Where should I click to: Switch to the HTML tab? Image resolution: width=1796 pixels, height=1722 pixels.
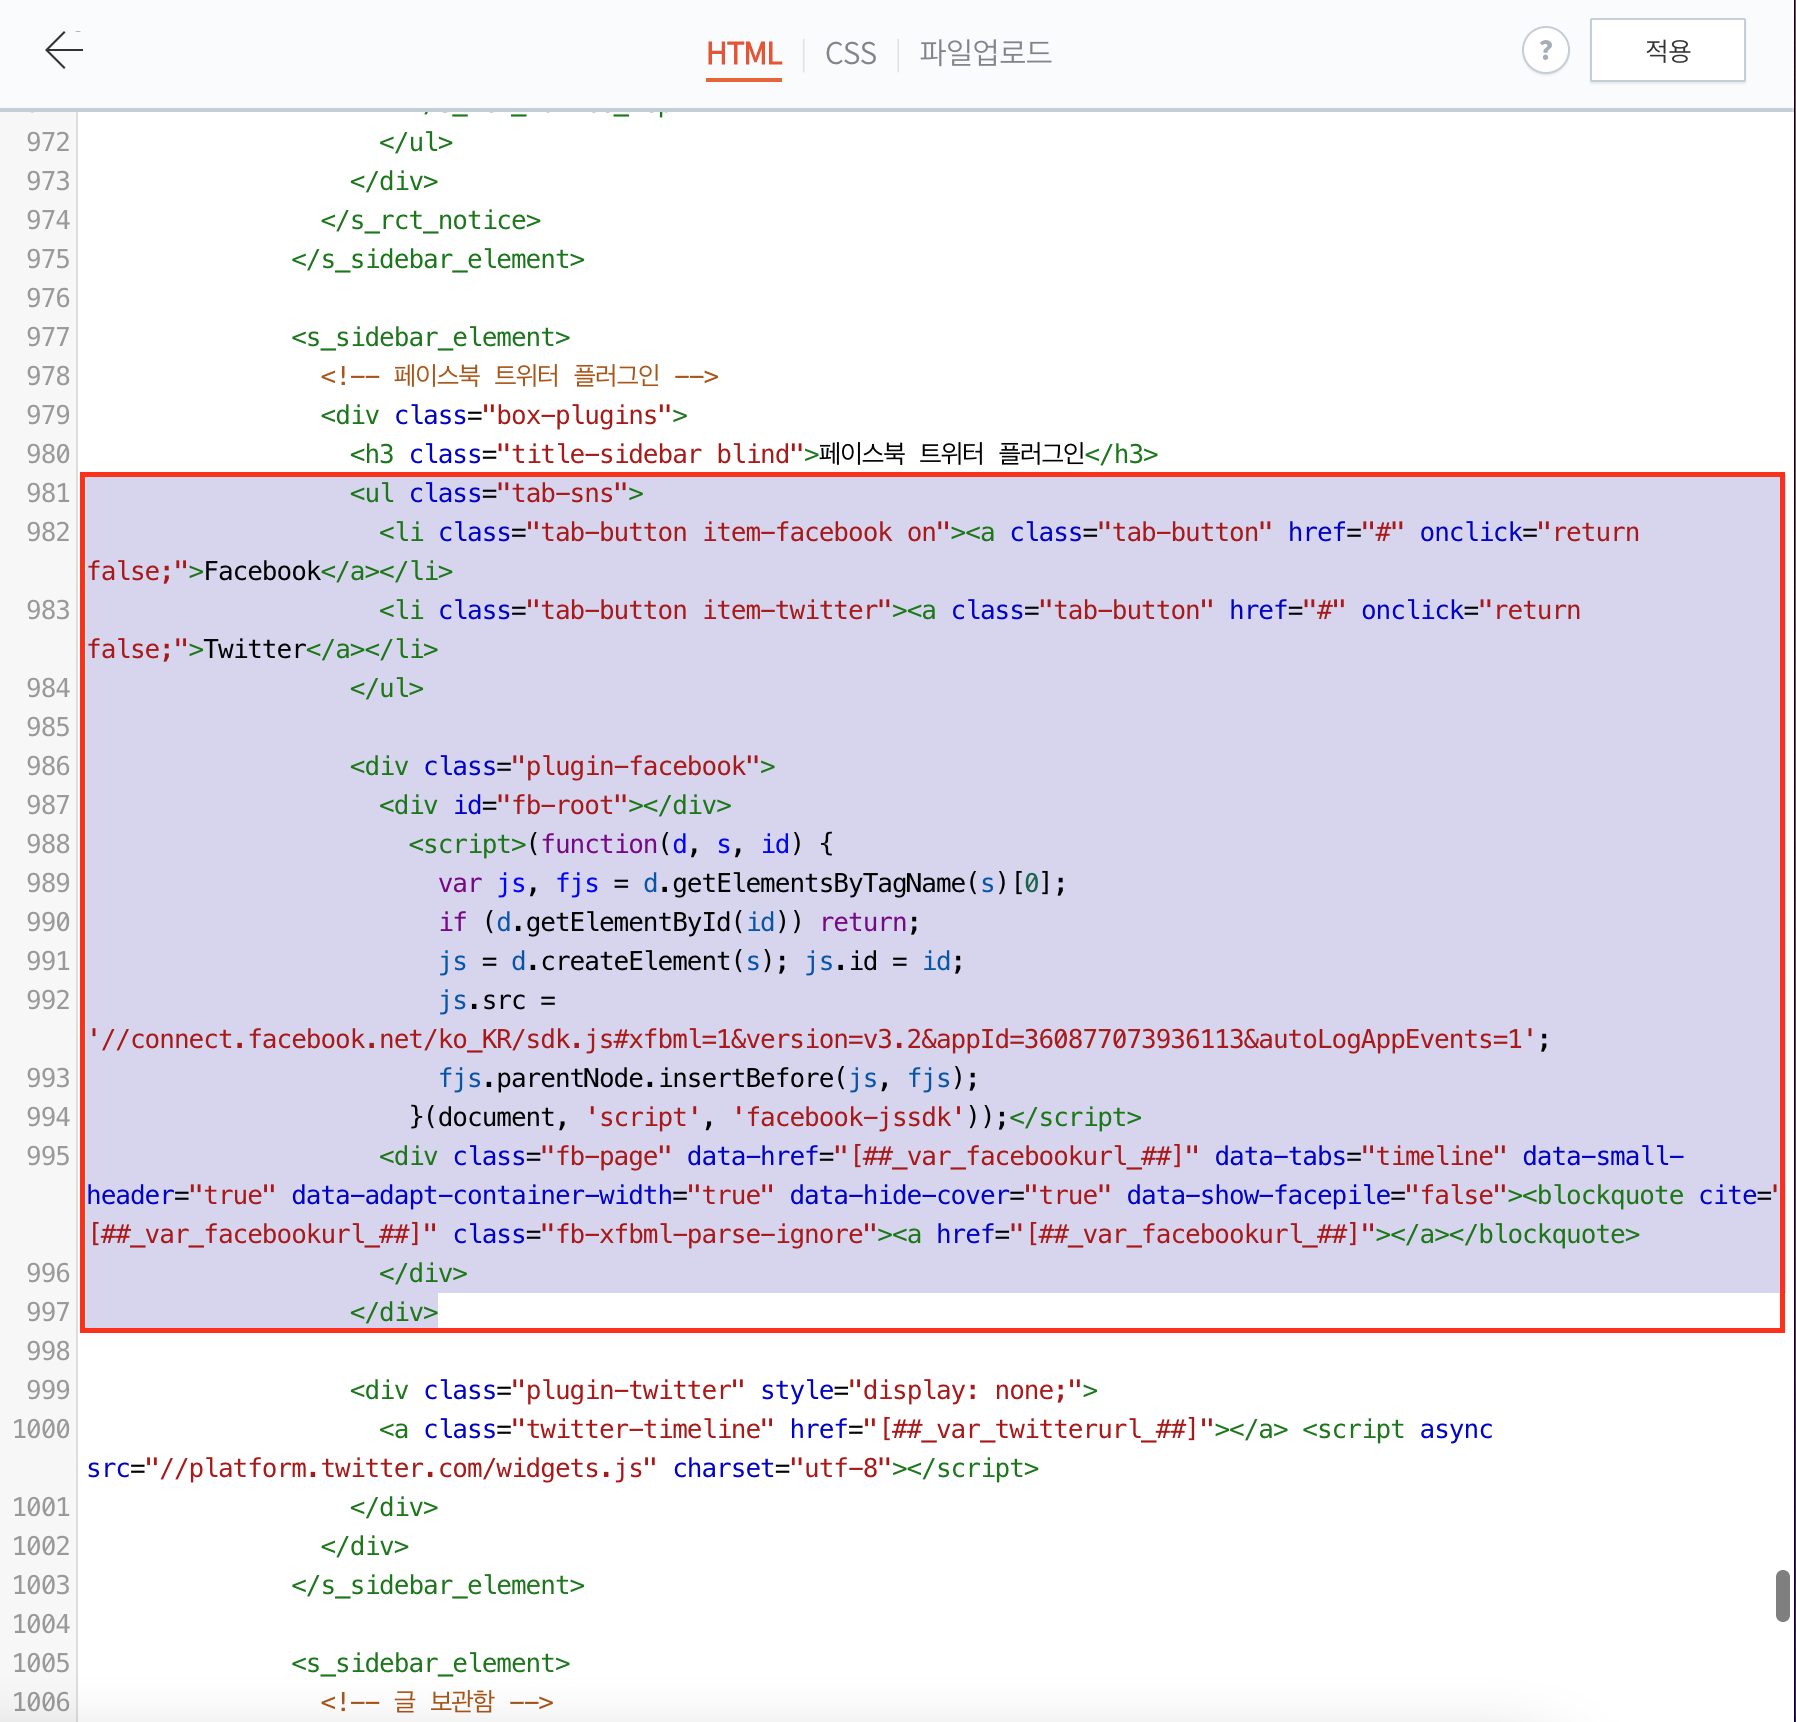click(x=743, y=53)
